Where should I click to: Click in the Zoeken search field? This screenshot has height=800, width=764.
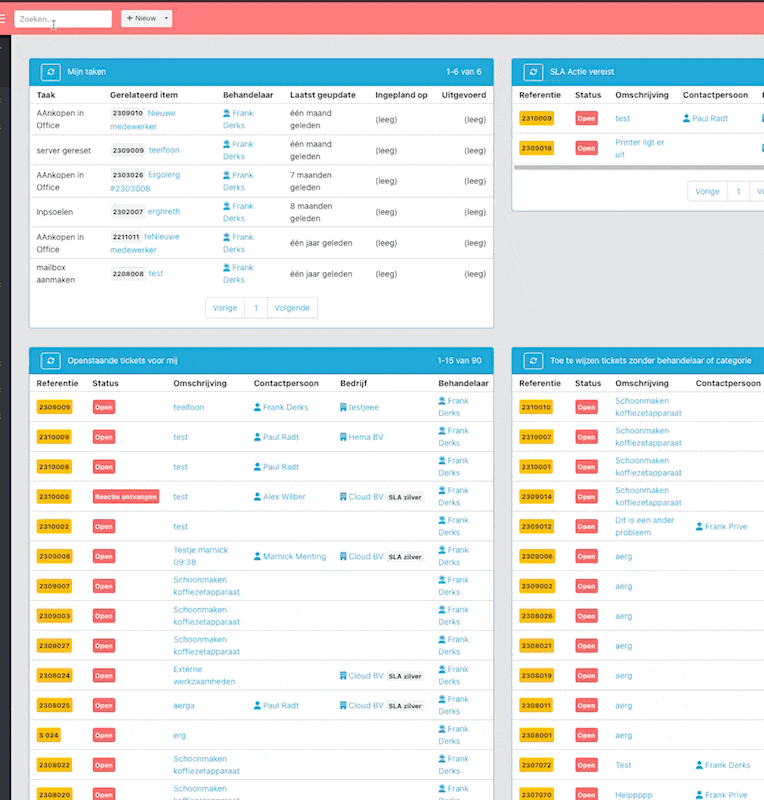point(63,19)
